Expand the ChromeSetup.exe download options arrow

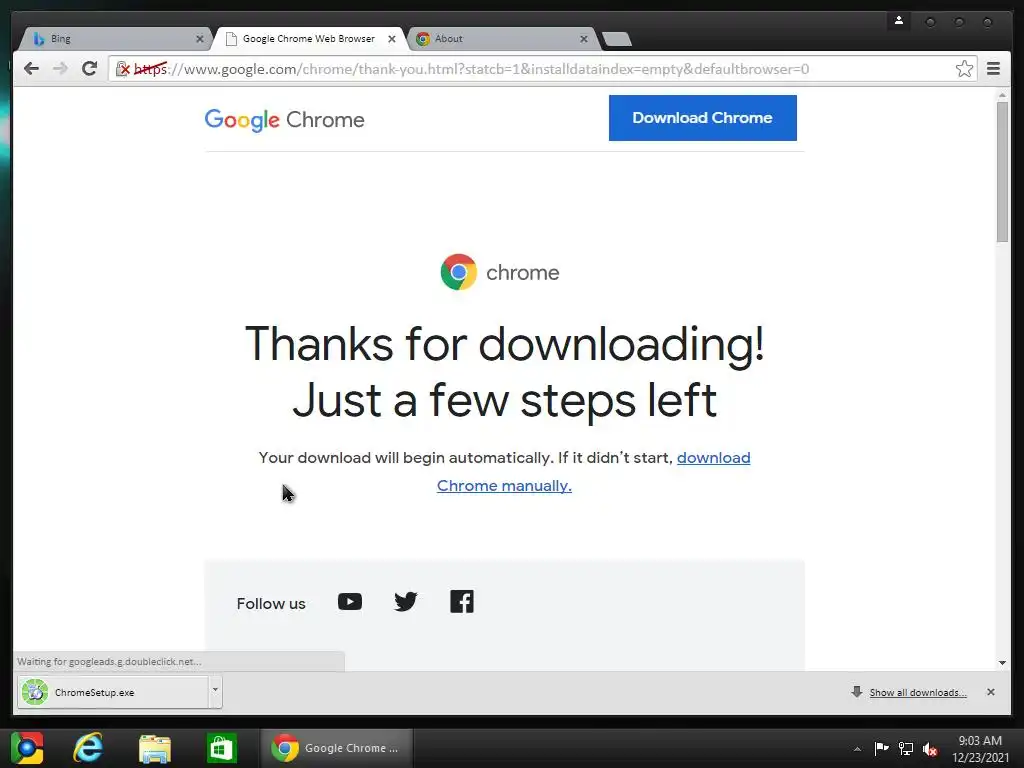coord(215,690)
